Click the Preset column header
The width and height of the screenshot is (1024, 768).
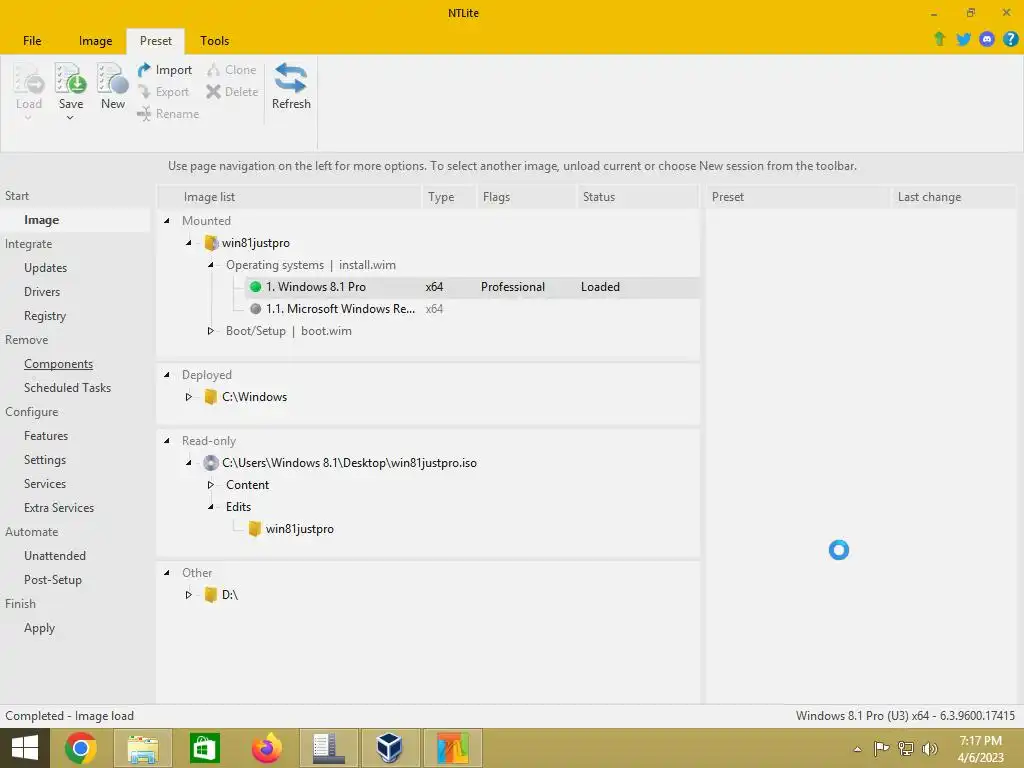pyautogui.click(x=797, y=197)
